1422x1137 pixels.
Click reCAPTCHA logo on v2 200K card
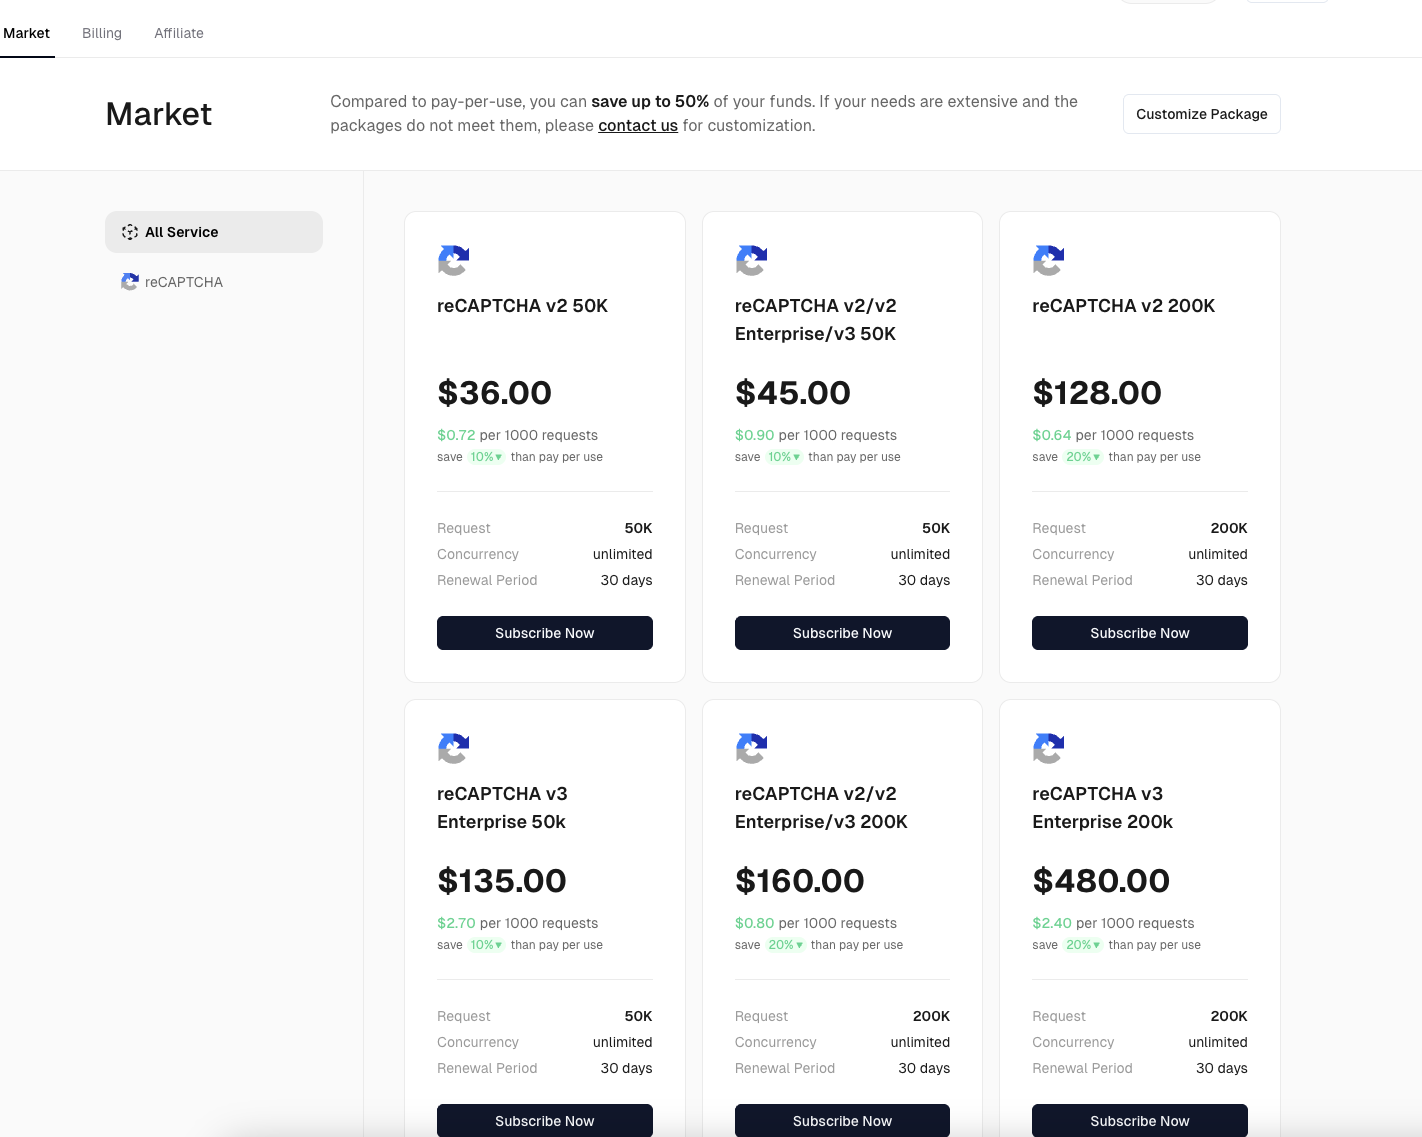(1048, 261)
